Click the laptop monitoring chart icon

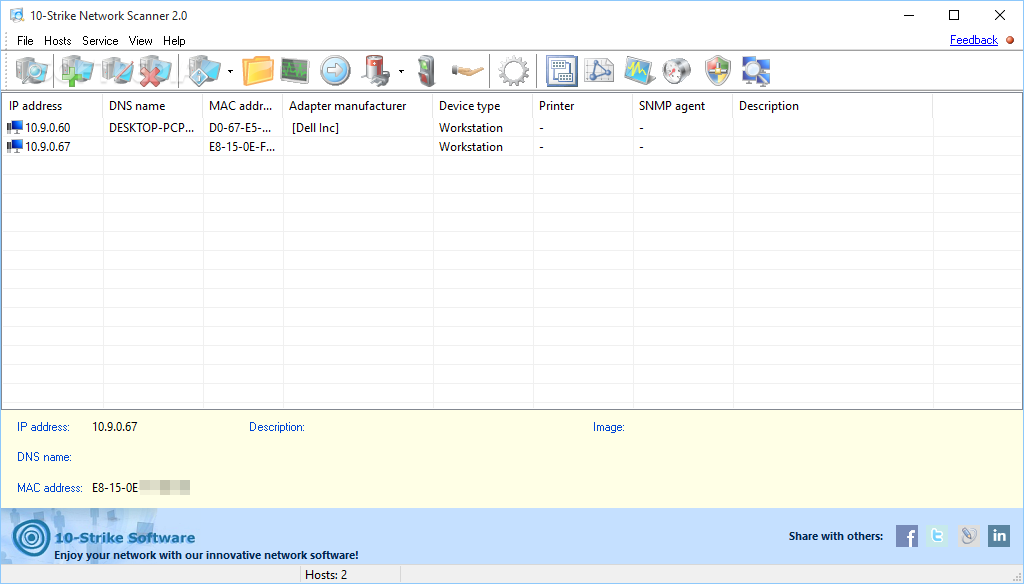click(x=639, y=71)
